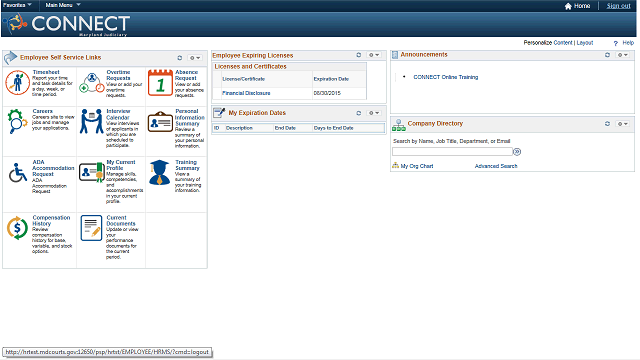Click the Overtime Requests title link
This screenshot has width=640, height=360.
point(118,75)
